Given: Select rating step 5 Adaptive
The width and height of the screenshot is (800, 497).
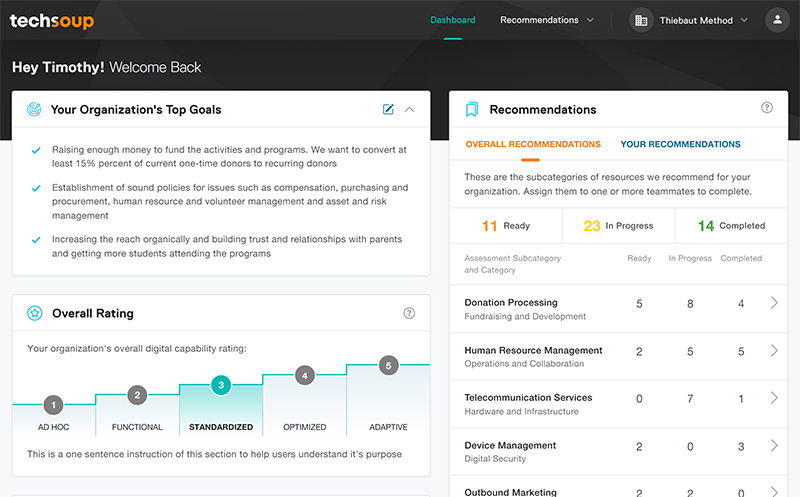Looking at the screenshot, I should pos(388,365).
